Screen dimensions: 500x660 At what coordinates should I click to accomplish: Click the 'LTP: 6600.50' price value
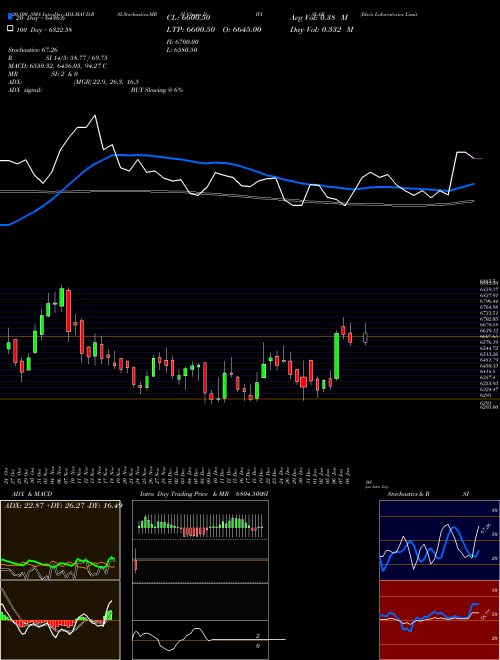pyautogui.click(x=191, y=30)
